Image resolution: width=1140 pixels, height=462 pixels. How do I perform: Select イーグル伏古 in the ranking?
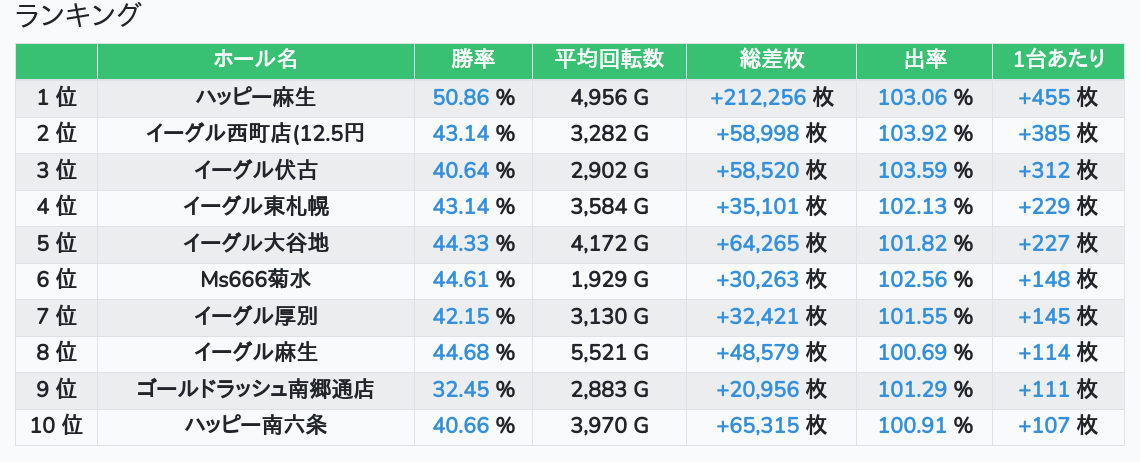pyautogui.click(x=256, y=170)
